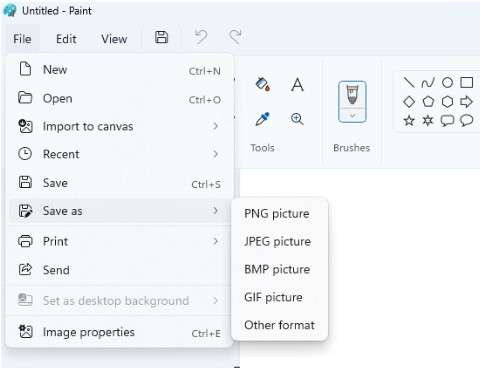Click the Brushes group label
486x372 pixels.
click(352, 148)
